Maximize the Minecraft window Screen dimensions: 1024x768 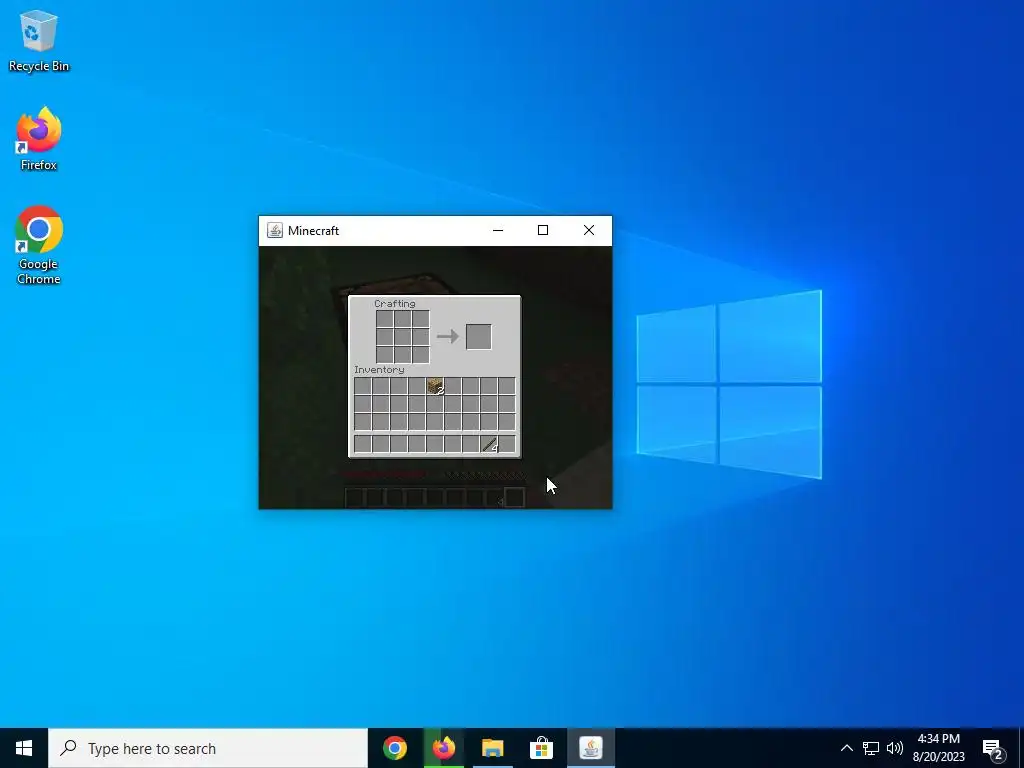(x=543, y=231)
